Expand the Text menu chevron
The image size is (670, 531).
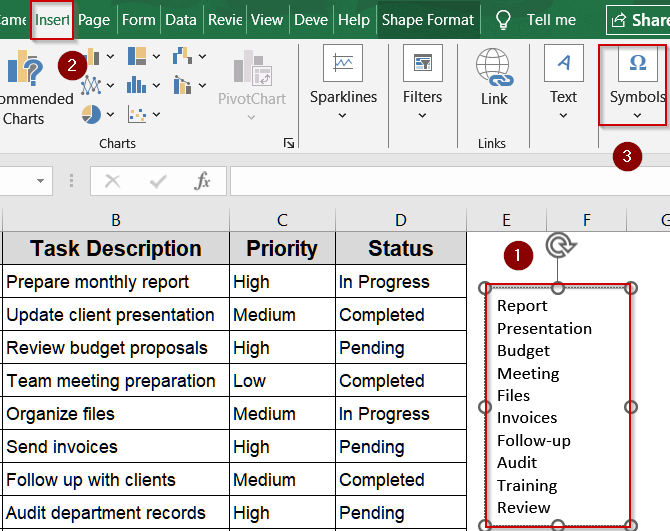563,115
